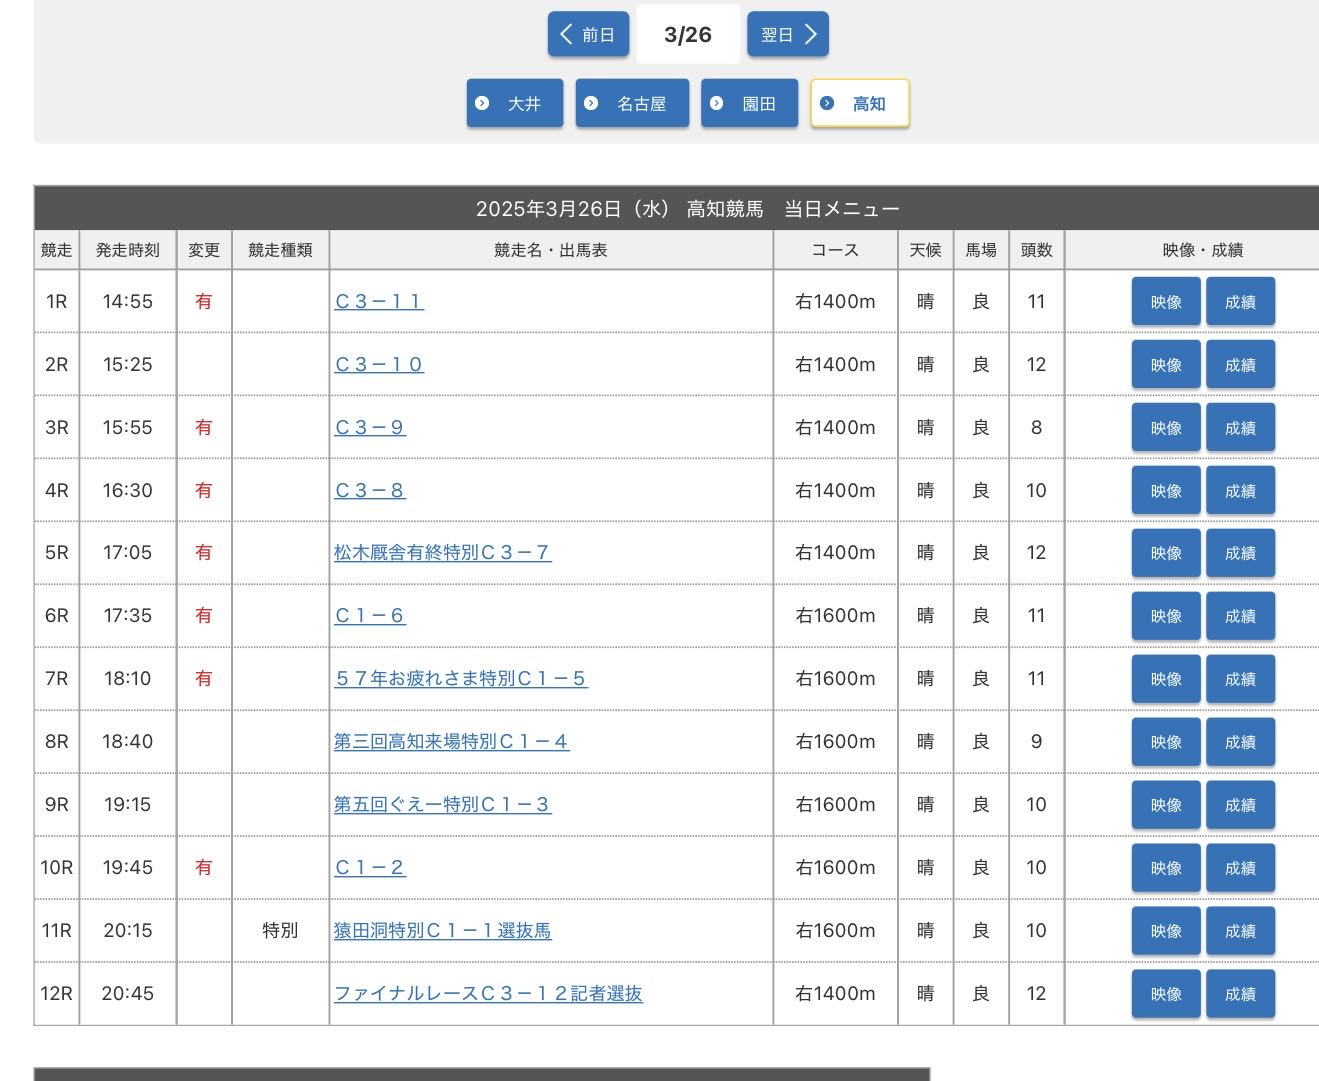Click the 18:10 start time cell

[x=128, y=678]
